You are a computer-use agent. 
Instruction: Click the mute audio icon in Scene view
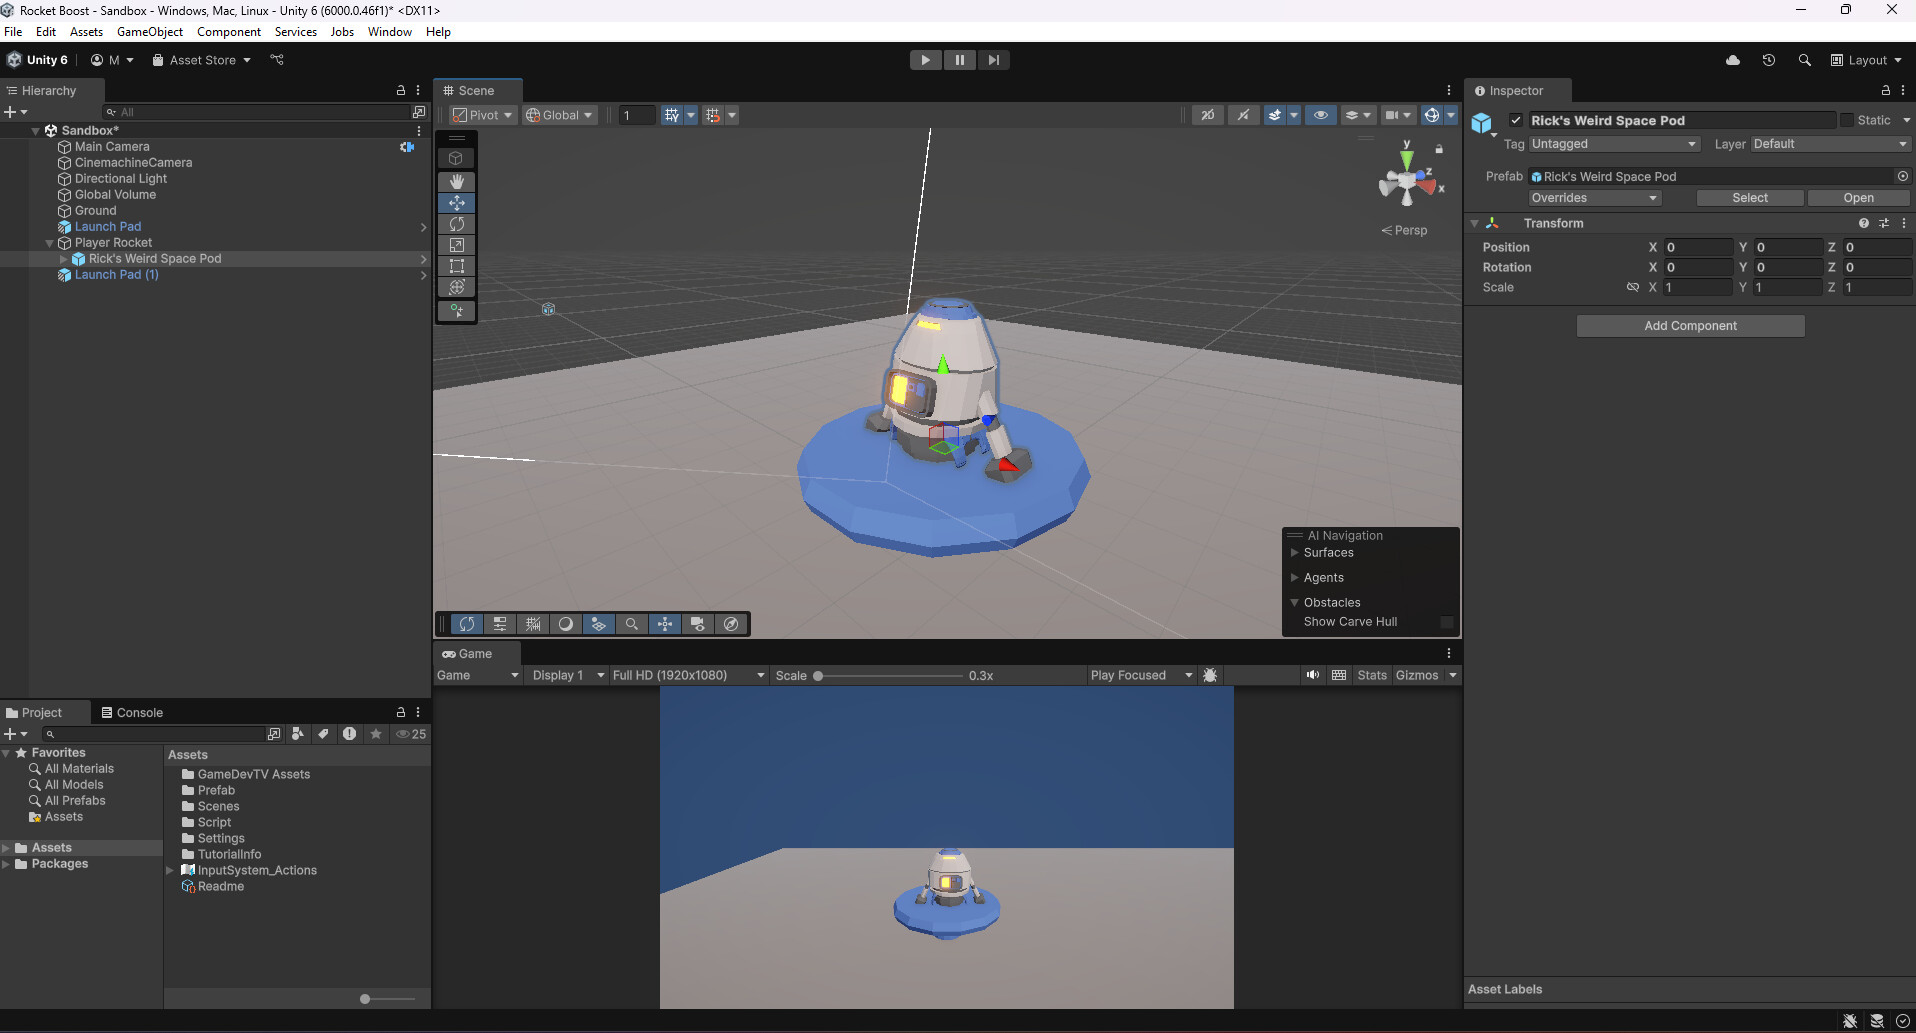point(1243,115)
